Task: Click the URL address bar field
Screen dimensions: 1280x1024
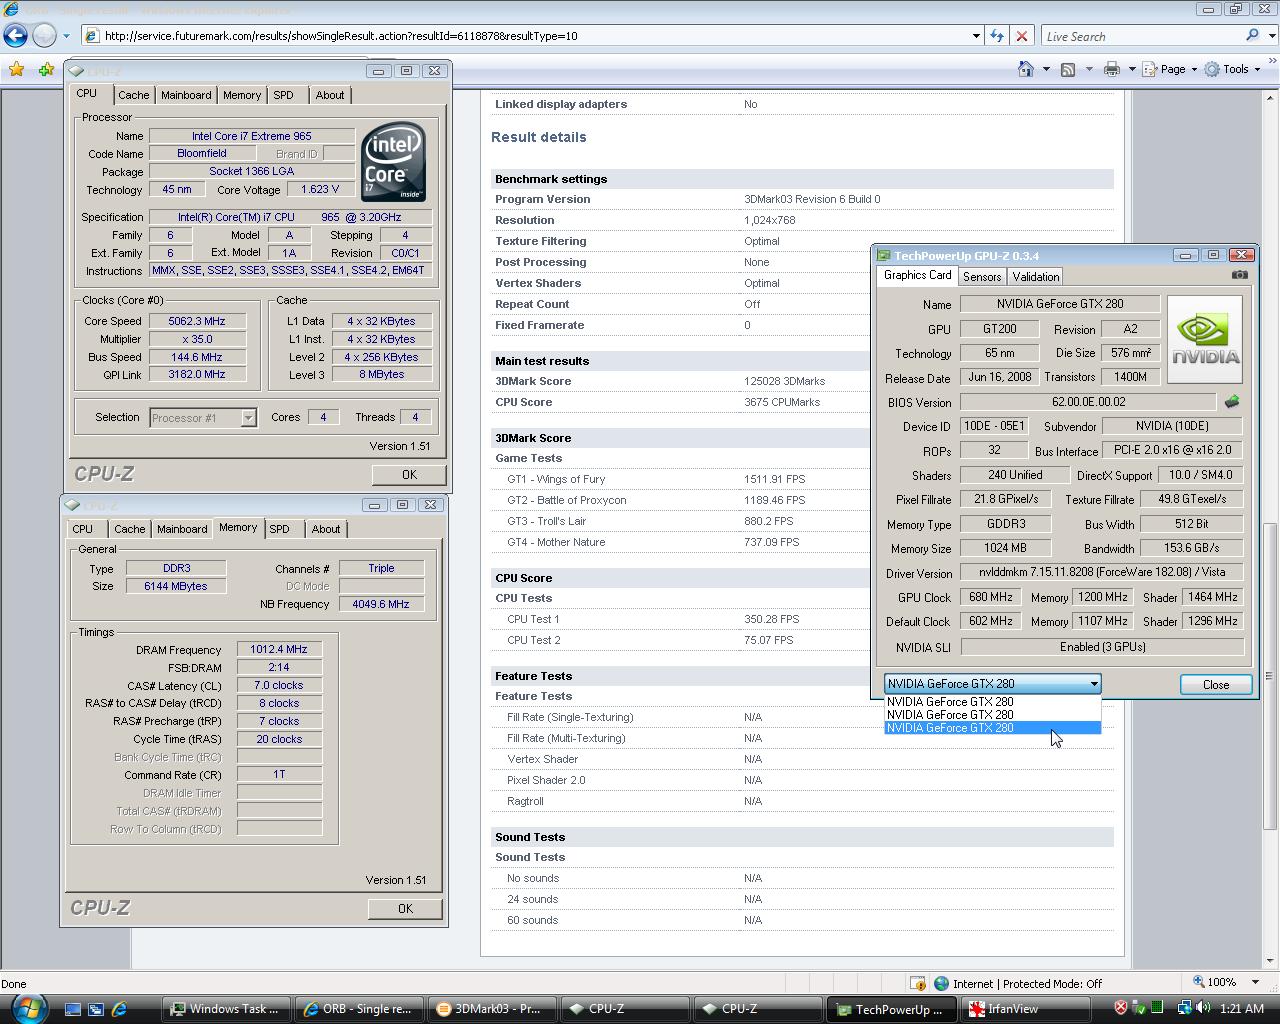Action: pyautogui.click(x=530, y=36)
